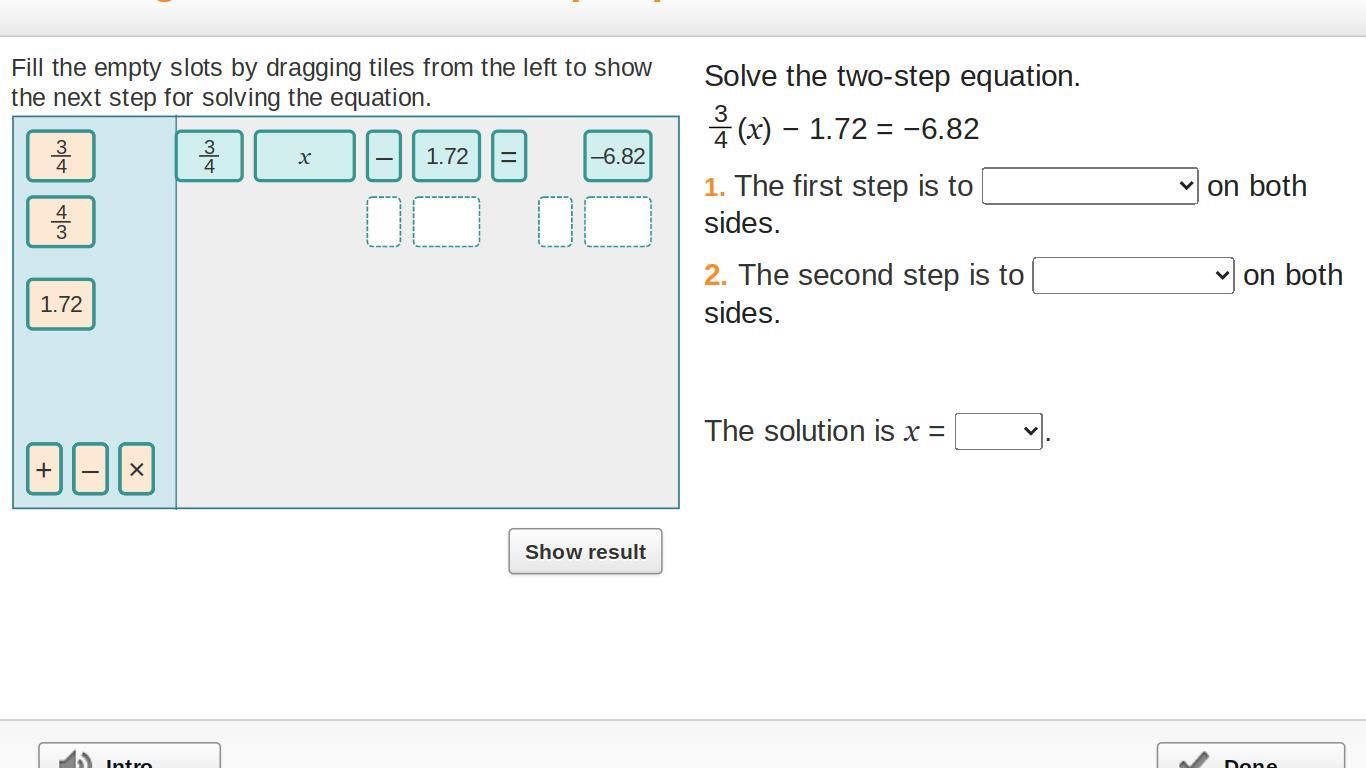
Task: Click the plus operator tile
Action: [x=44, y=469]
